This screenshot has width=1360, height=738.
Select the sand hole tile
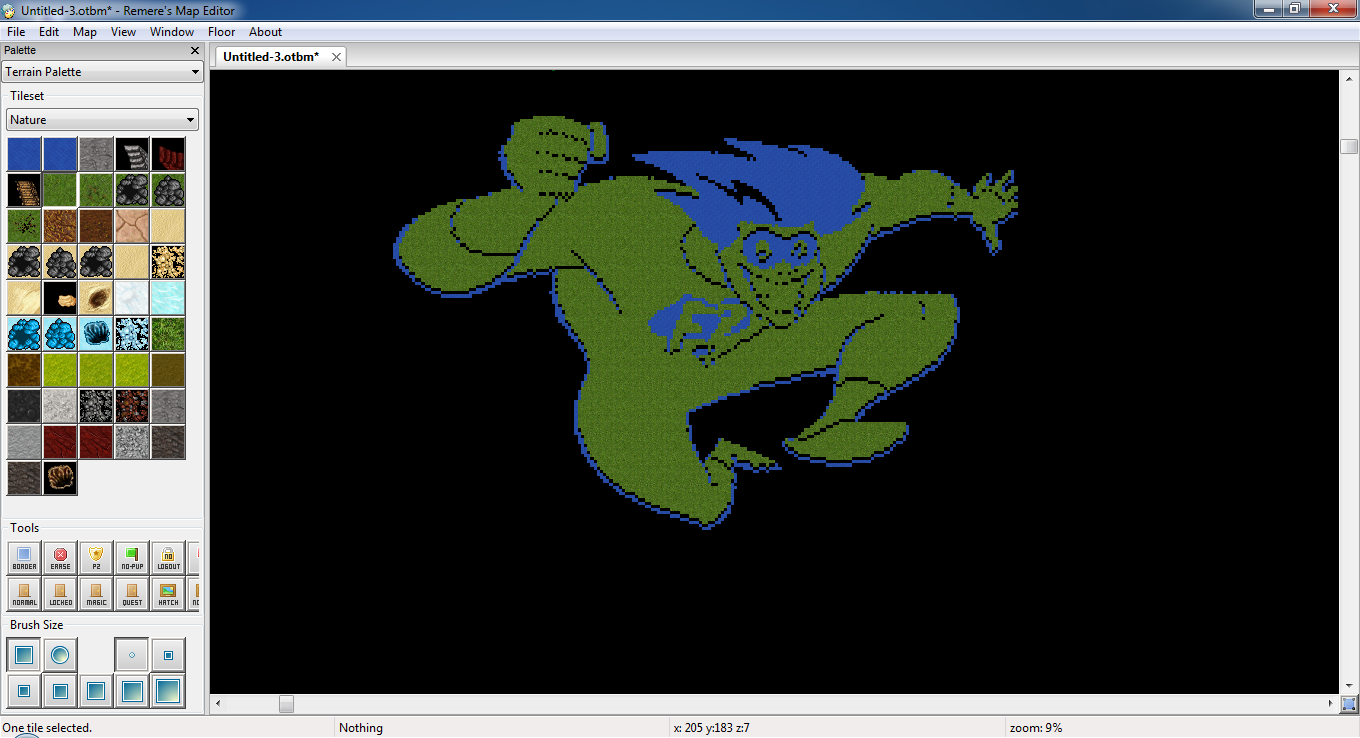[x=96, y=298]
